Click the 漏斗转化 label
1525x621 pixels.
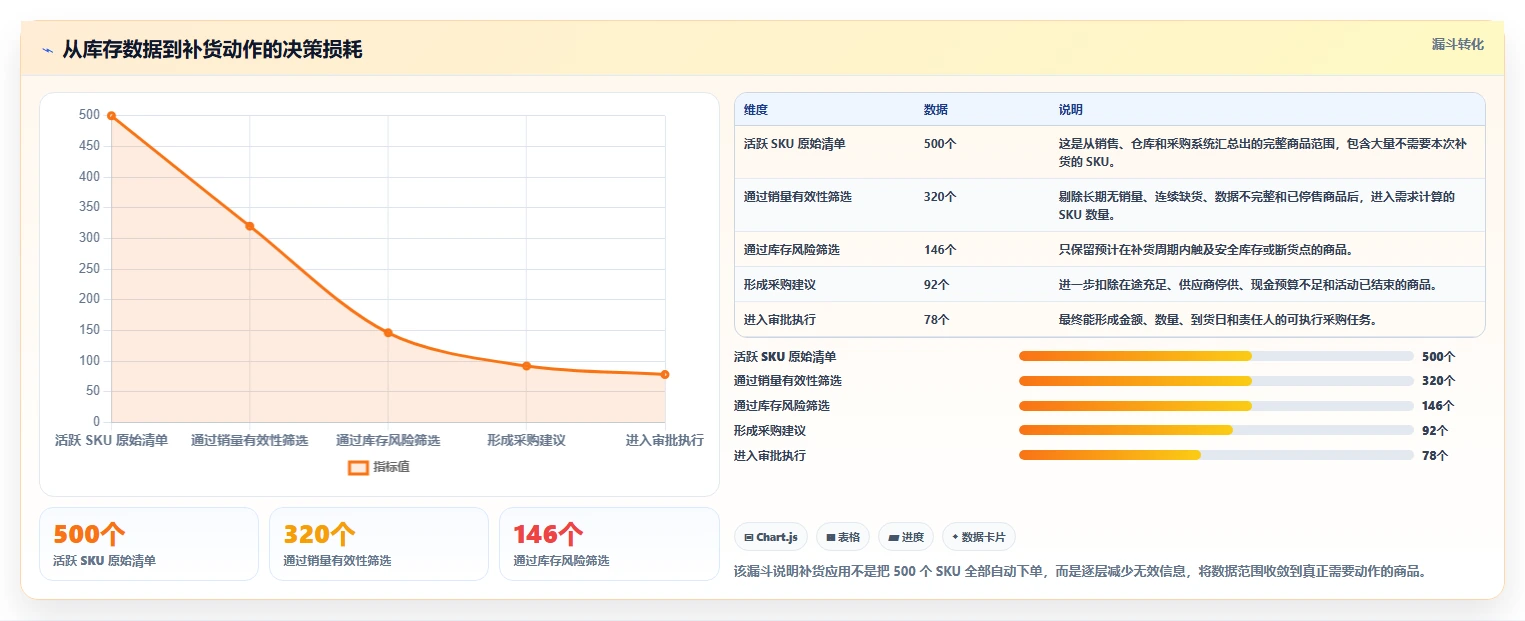pos(1458,45)
